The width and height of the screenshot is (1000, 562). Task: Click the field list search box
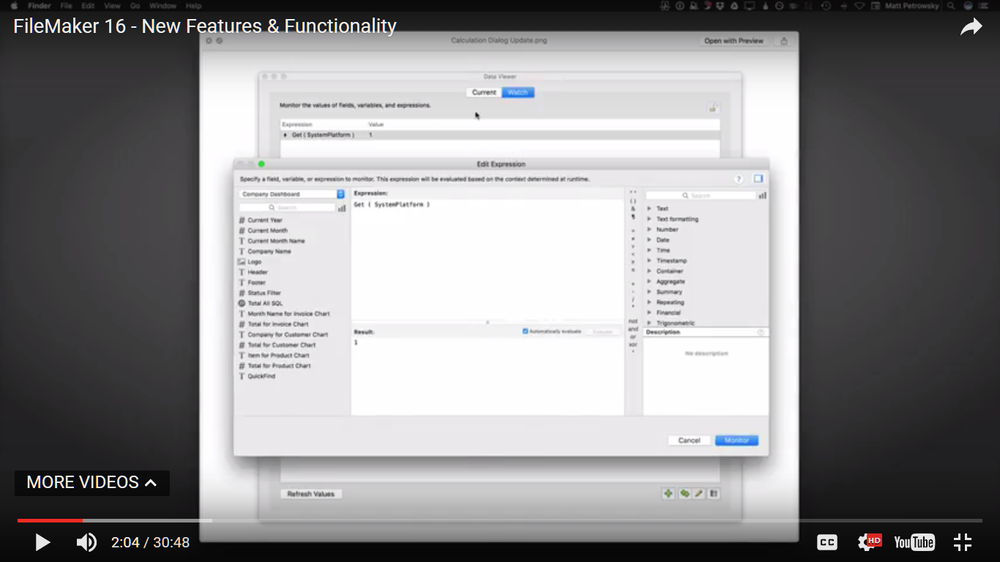click(287, 208)
